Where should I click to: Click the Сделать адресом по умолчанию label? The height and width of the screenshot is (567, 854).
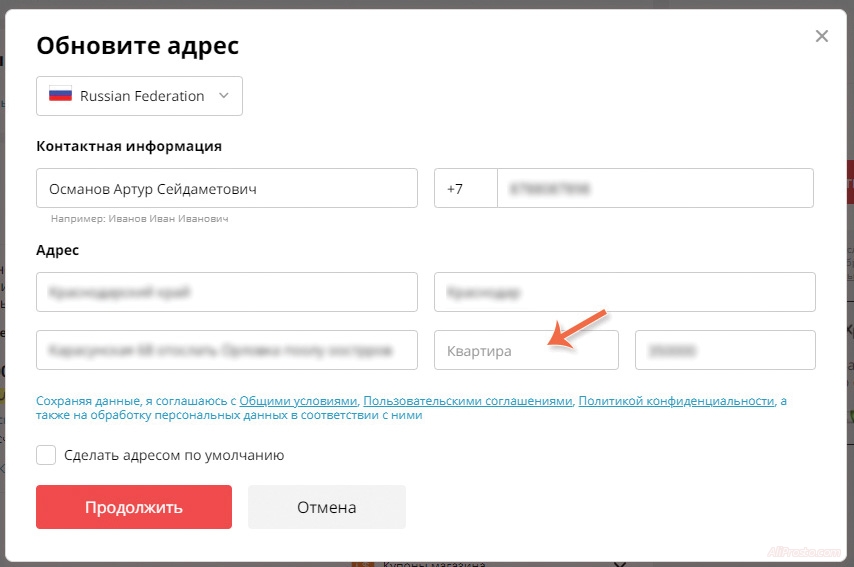(x=174, y=455)
